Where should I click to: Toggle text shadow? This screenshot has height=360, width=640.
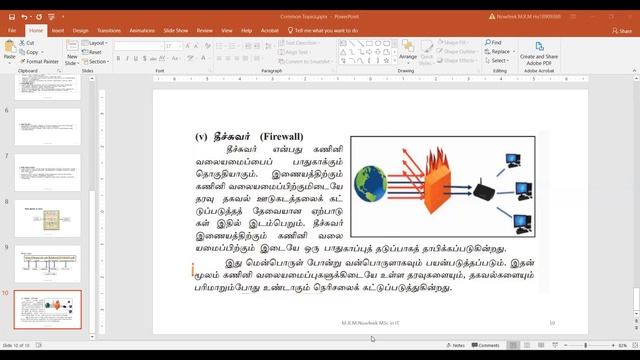[144, 59]
